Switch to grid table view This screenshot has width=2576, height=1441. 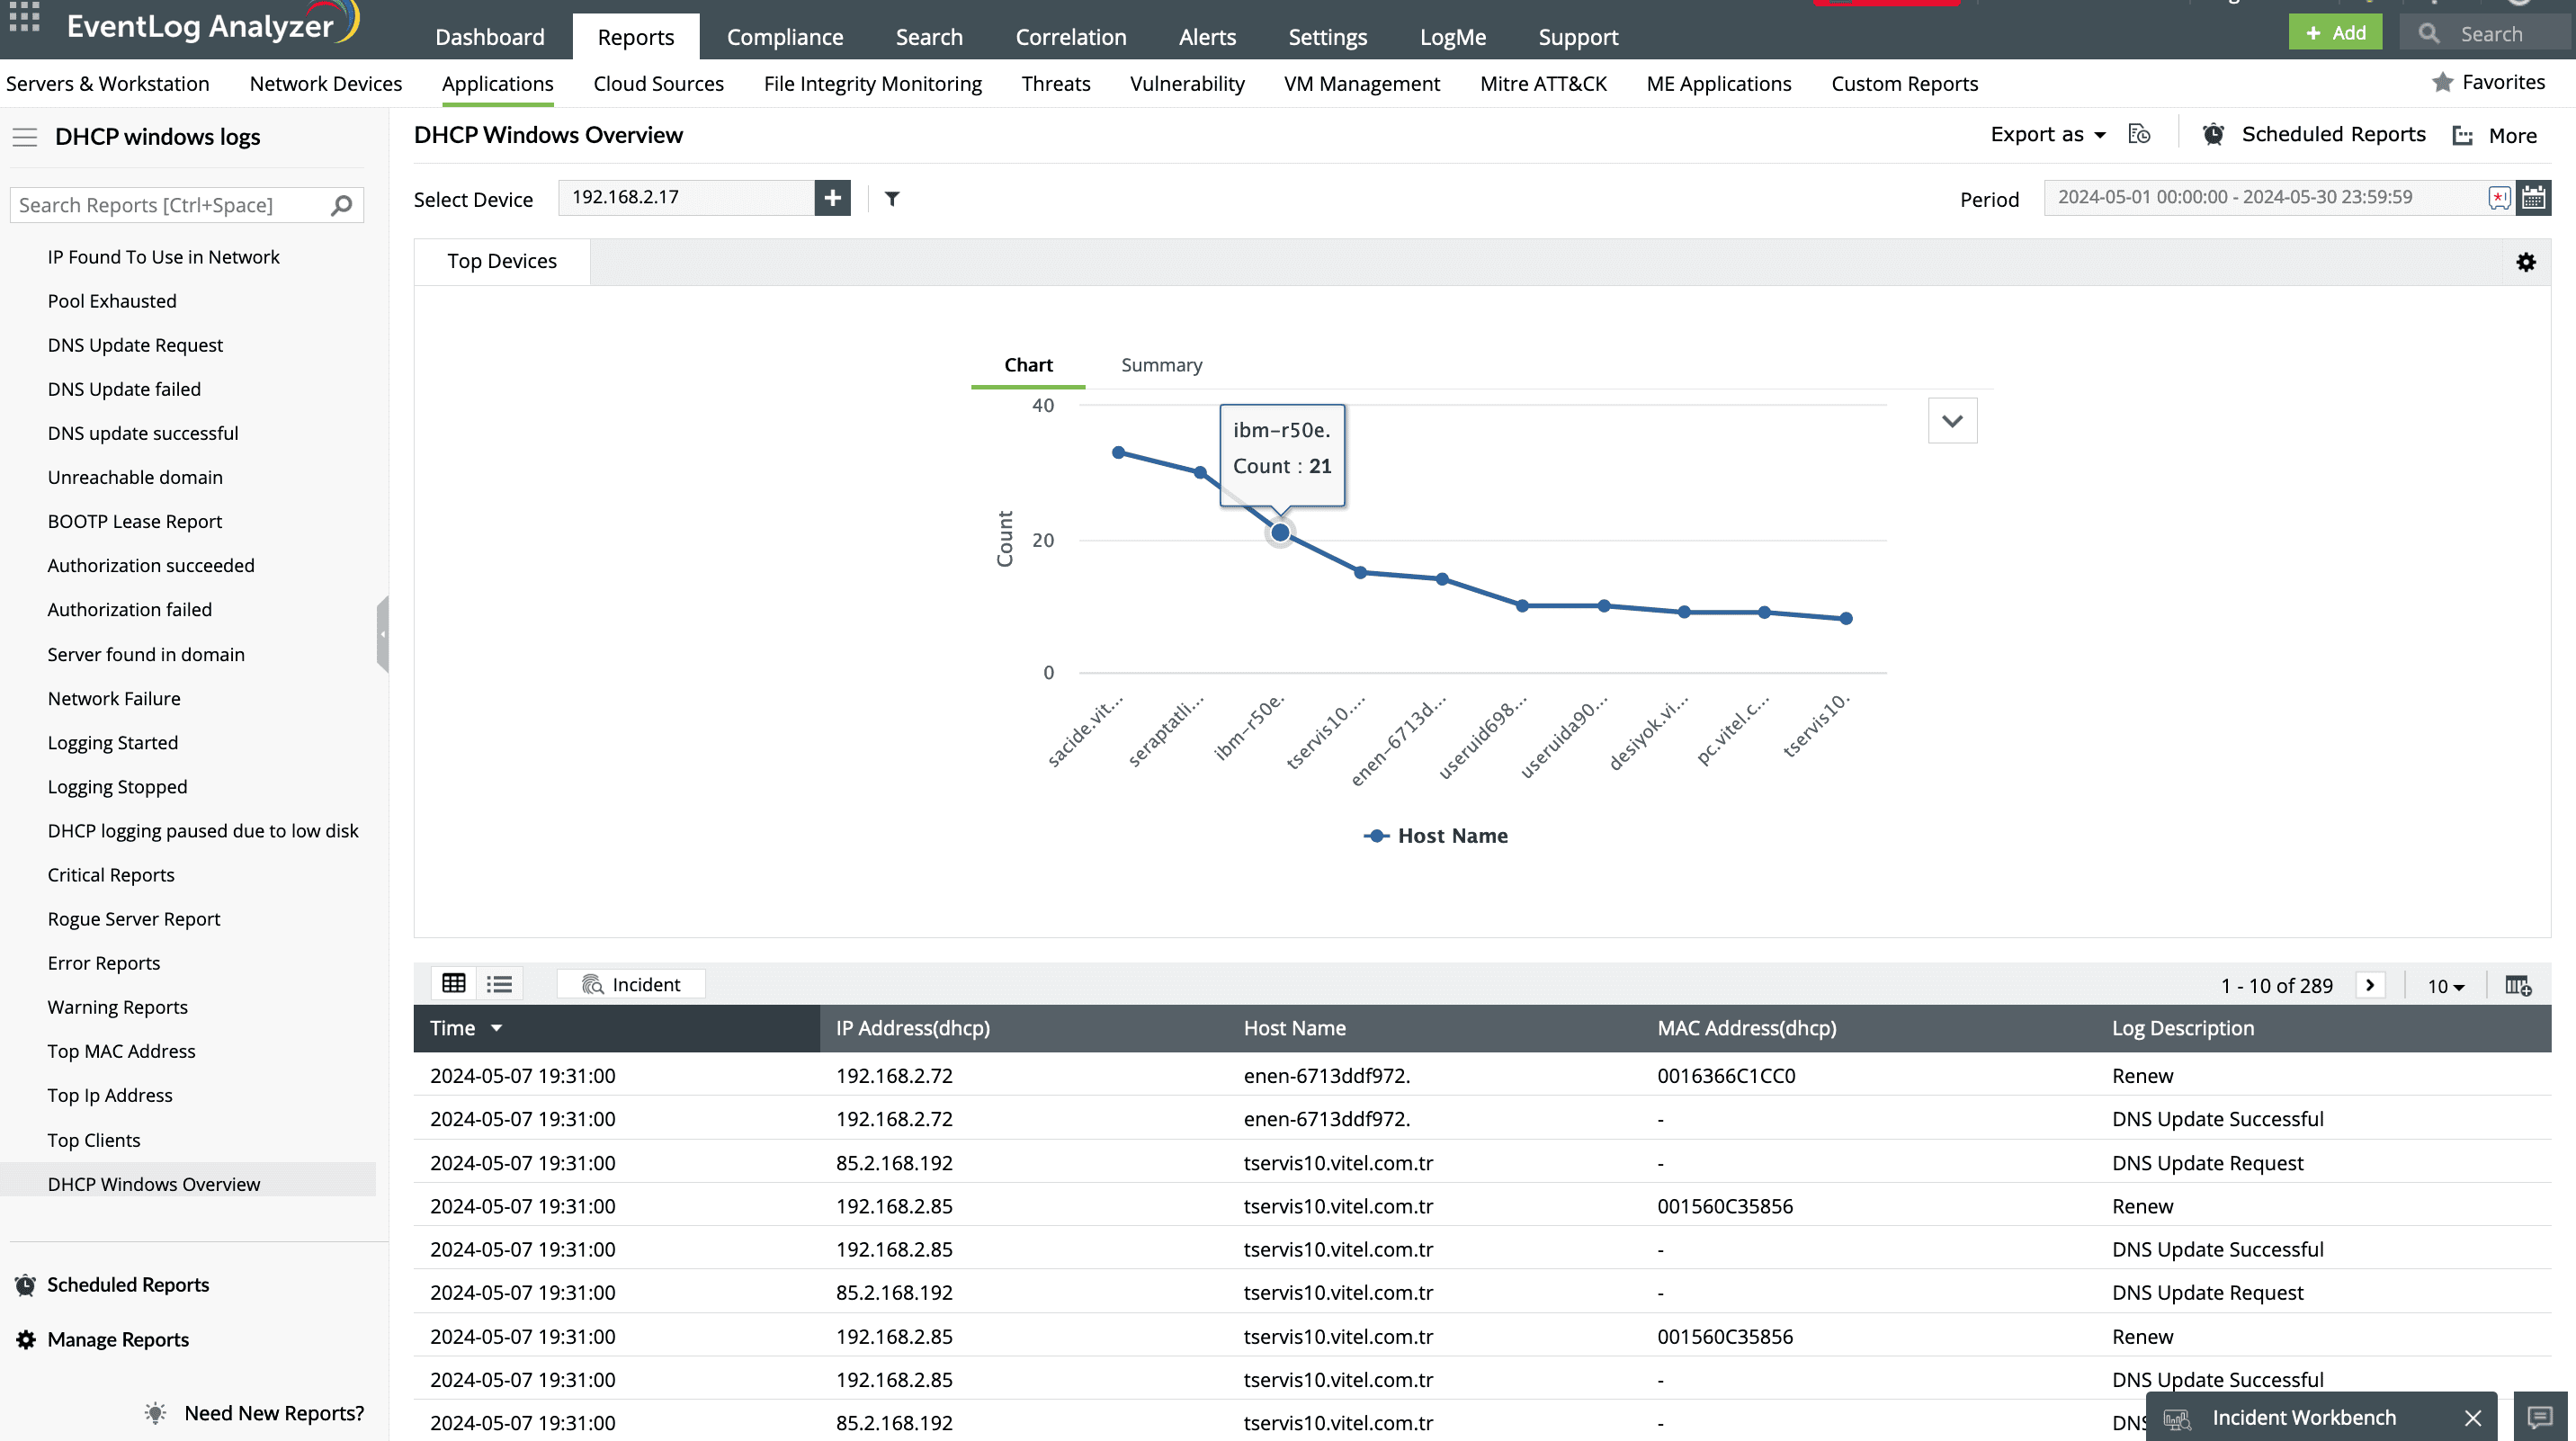[454, 984]
